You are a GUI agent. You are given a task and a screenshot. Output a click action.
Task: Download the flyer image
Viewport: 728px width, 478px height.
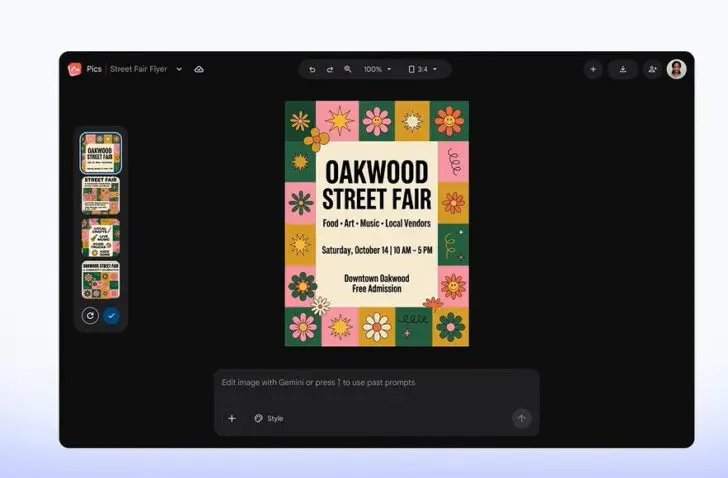pyautogui.click(x=623, y=69)
